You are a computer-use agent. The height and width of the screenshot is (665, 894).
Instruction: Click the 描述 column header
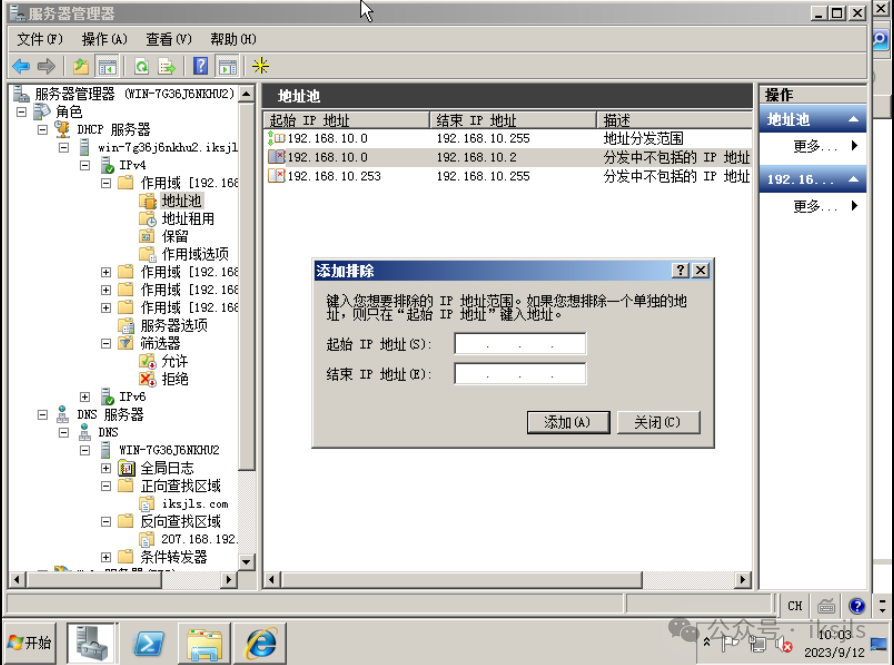click(x=674, y=120)
